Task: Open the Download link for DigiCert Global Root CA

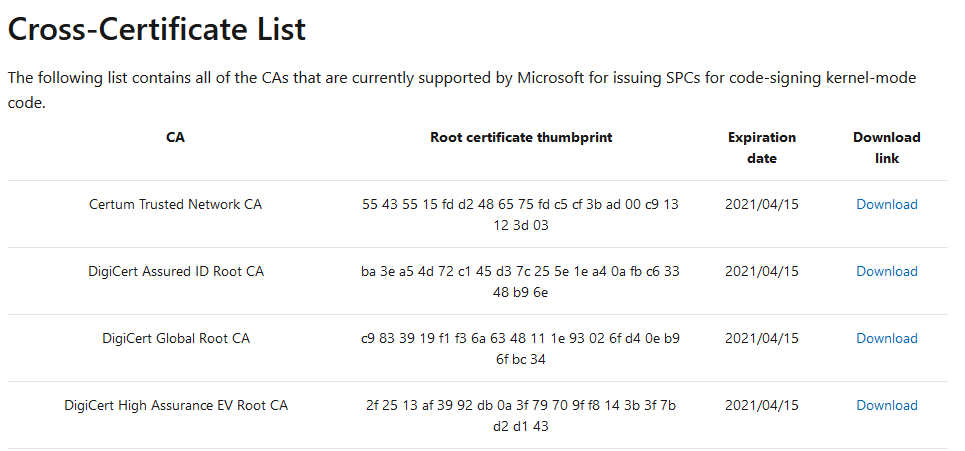Action: (886, 338)
